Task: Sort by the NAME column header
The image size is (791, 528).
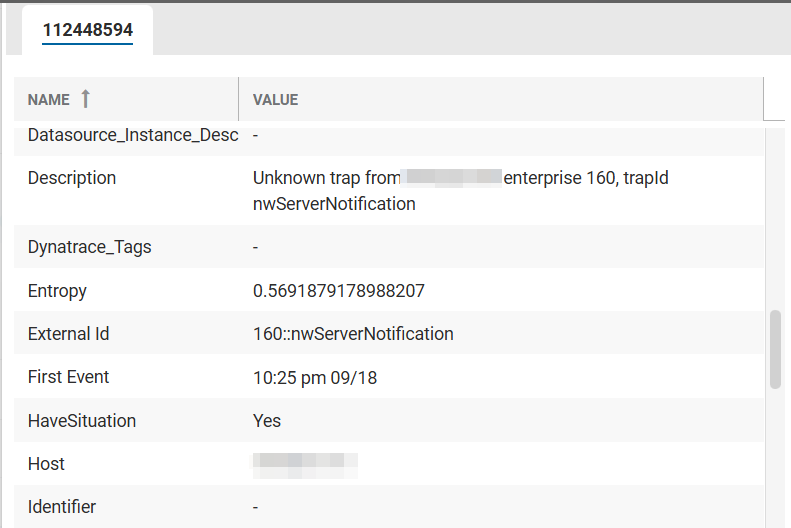Action: [48, 99]
